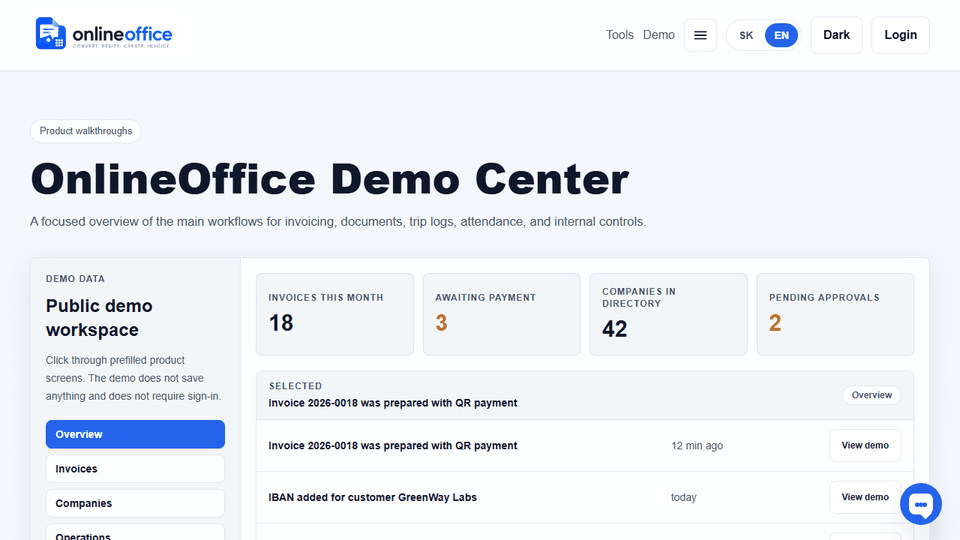This screenshot has width=960, height=540.
Task: Switch language to SK
Action: pos(746,36)
